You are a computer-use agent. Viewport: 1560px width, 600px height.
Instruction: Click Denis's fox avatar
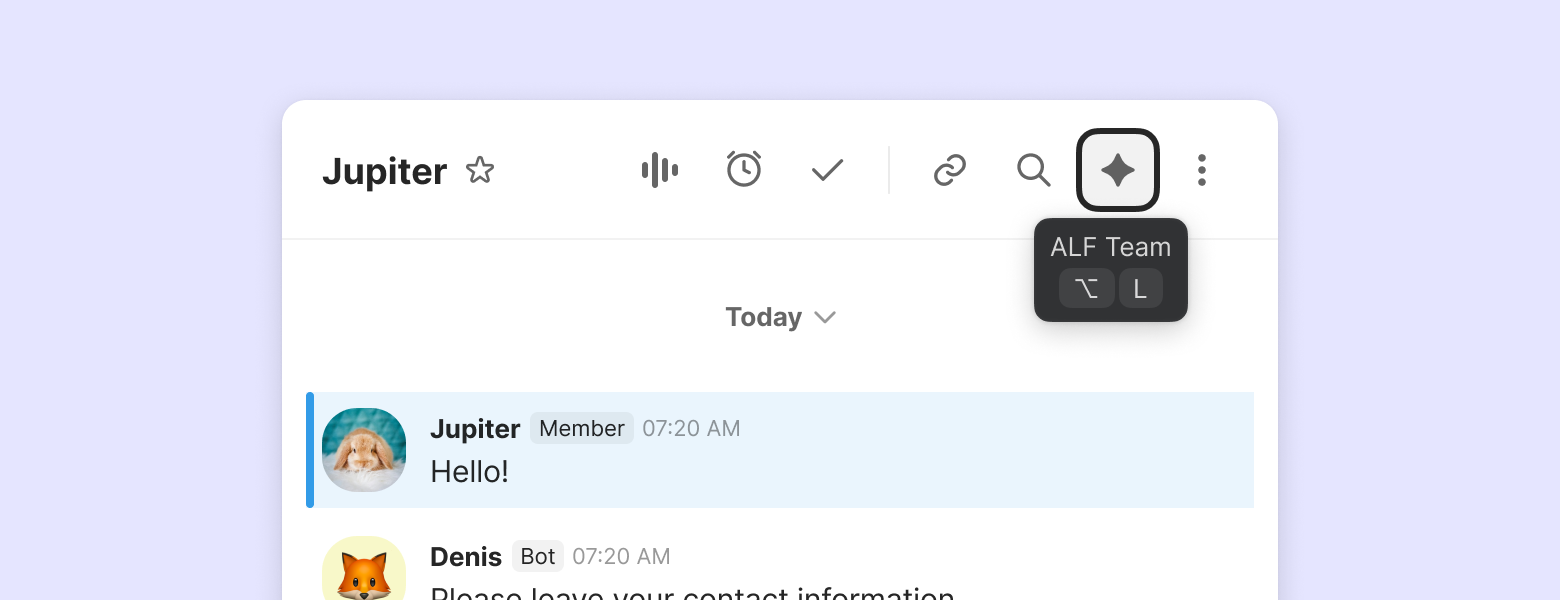tap(364, 570)
